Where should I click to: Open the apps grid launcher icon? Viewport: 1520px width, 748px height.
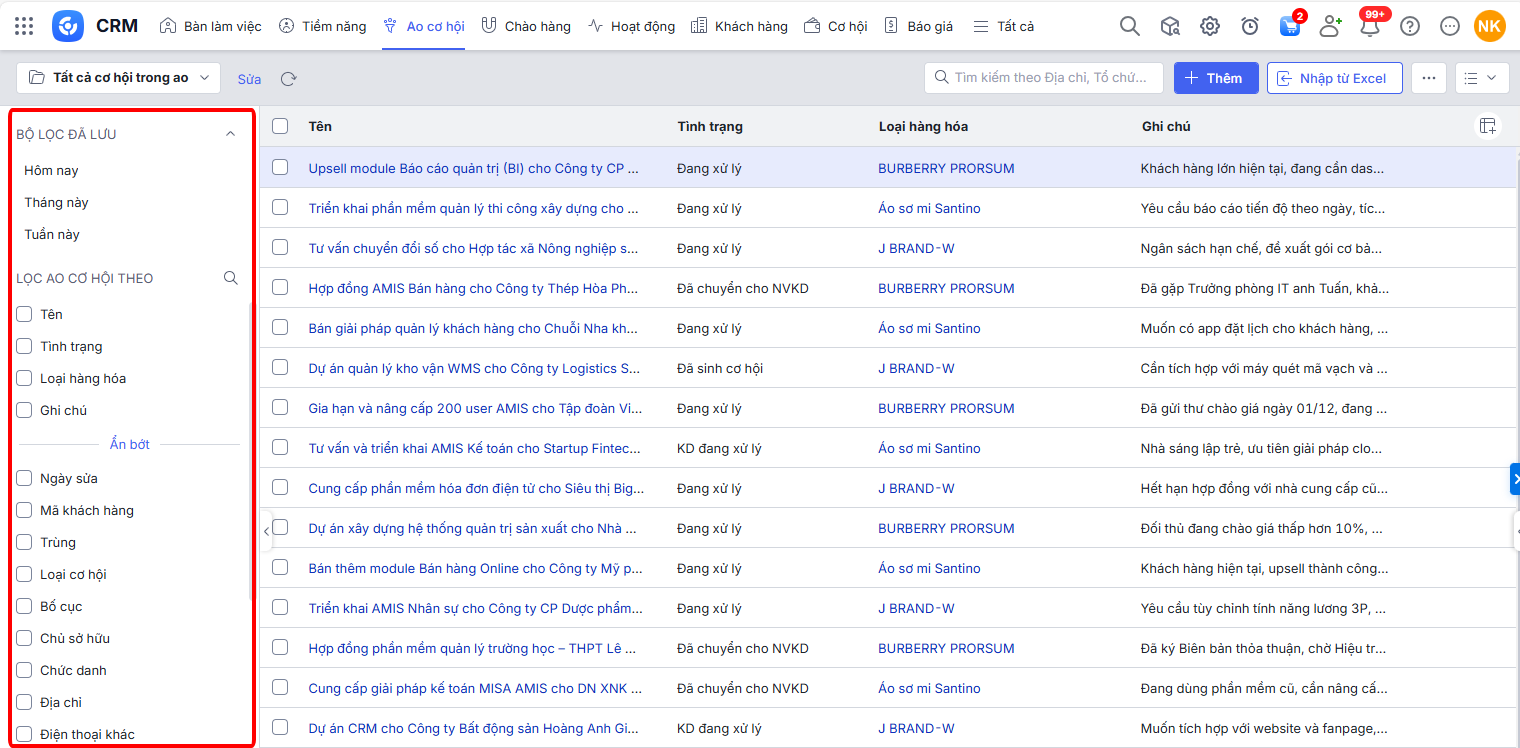(24, 26)
